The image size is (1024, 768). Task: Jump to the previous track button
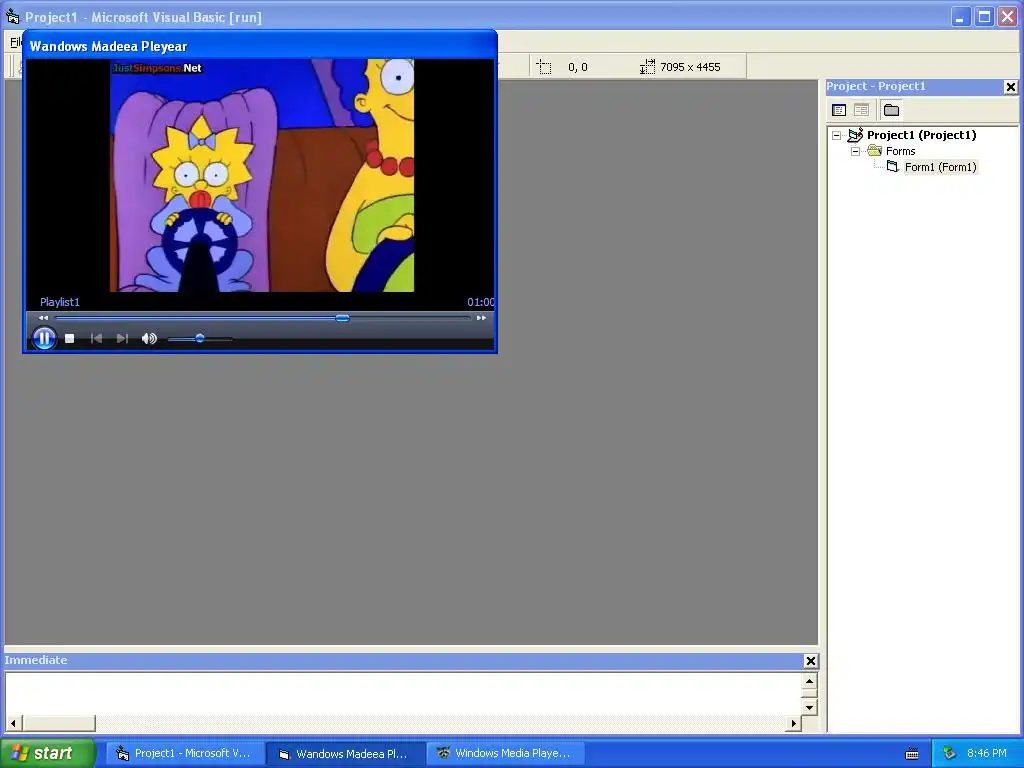tap(96, 338)
